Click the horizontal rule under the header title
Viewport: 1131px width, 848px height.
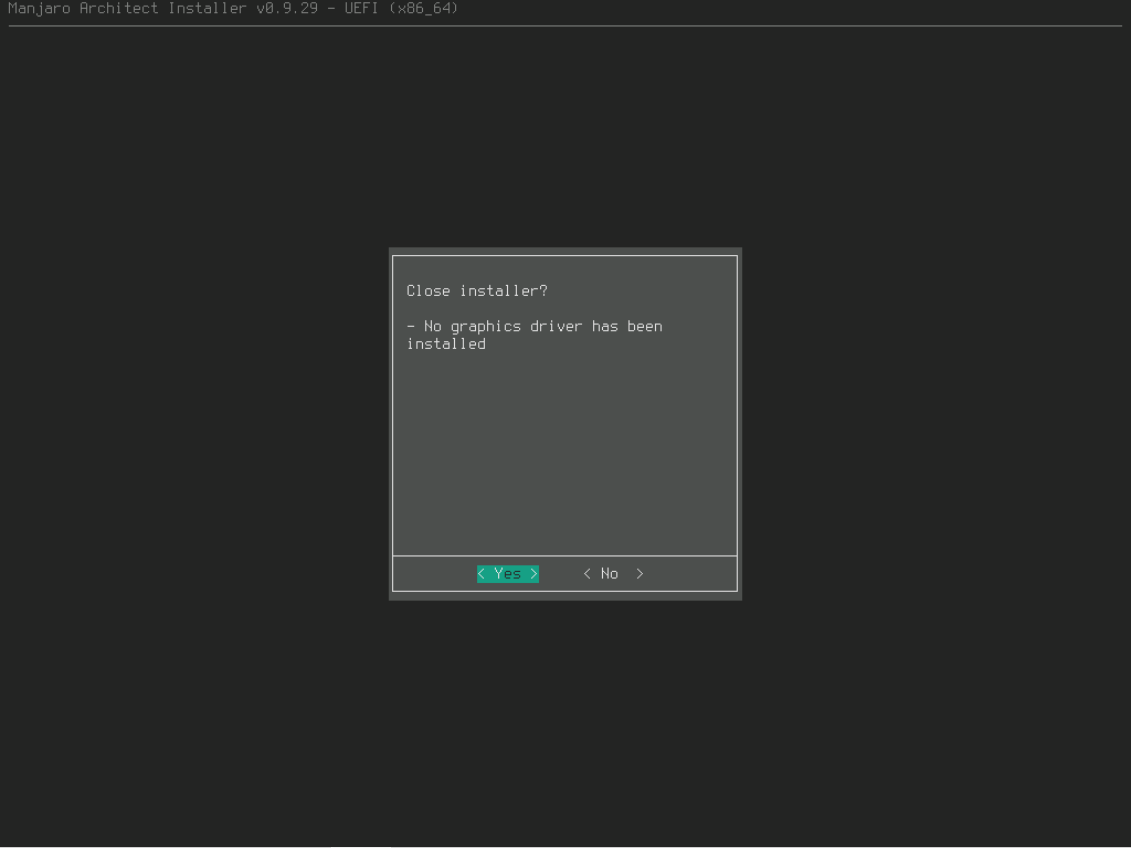[564, 26]
